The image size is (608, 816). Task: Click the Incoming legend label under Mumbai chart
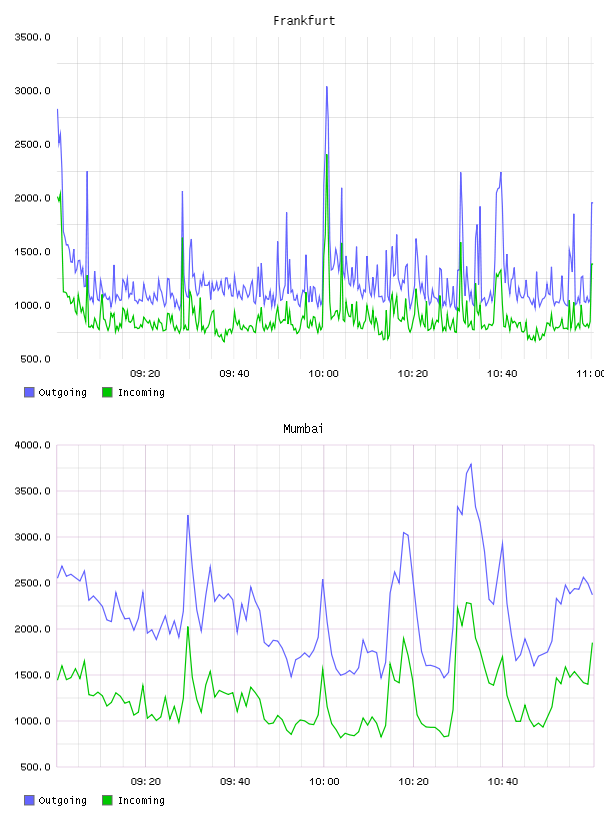point(141,801)
